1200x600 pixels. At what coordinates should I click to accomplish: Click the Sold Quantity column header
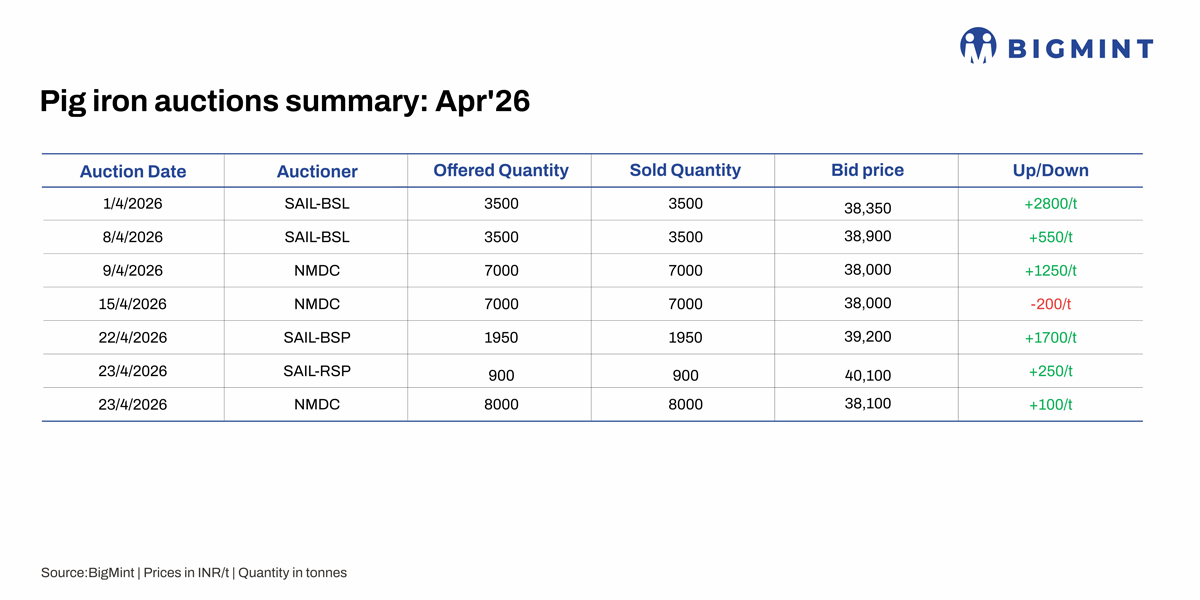tap(685, 170)
